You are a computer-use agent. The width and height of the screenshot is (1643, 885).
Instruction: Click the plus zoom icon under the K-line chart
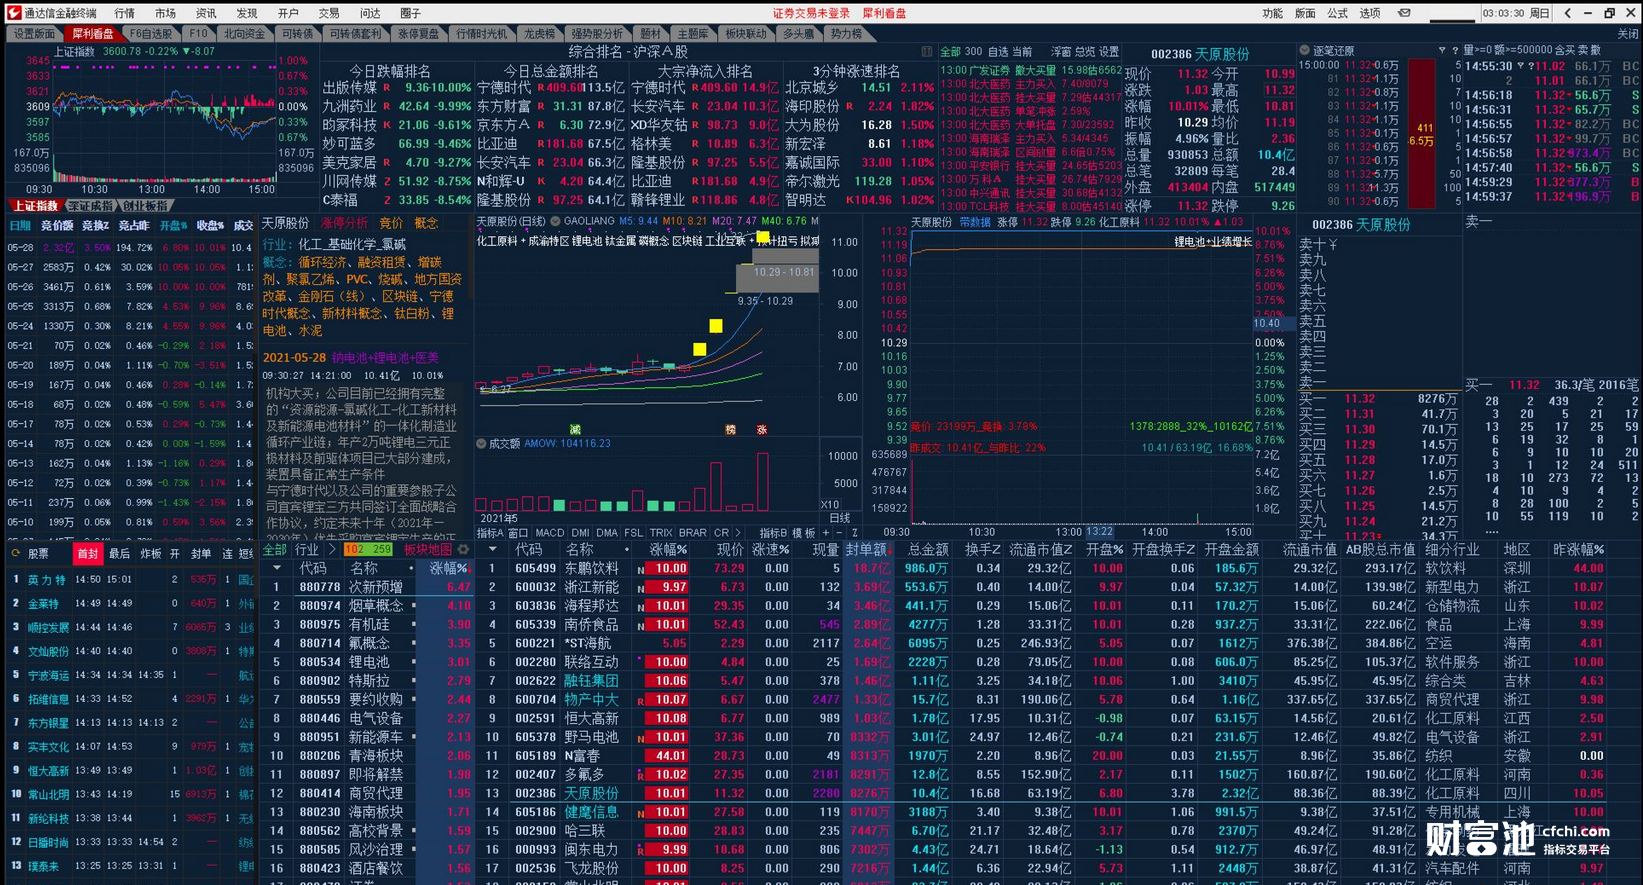pos(826,533)
